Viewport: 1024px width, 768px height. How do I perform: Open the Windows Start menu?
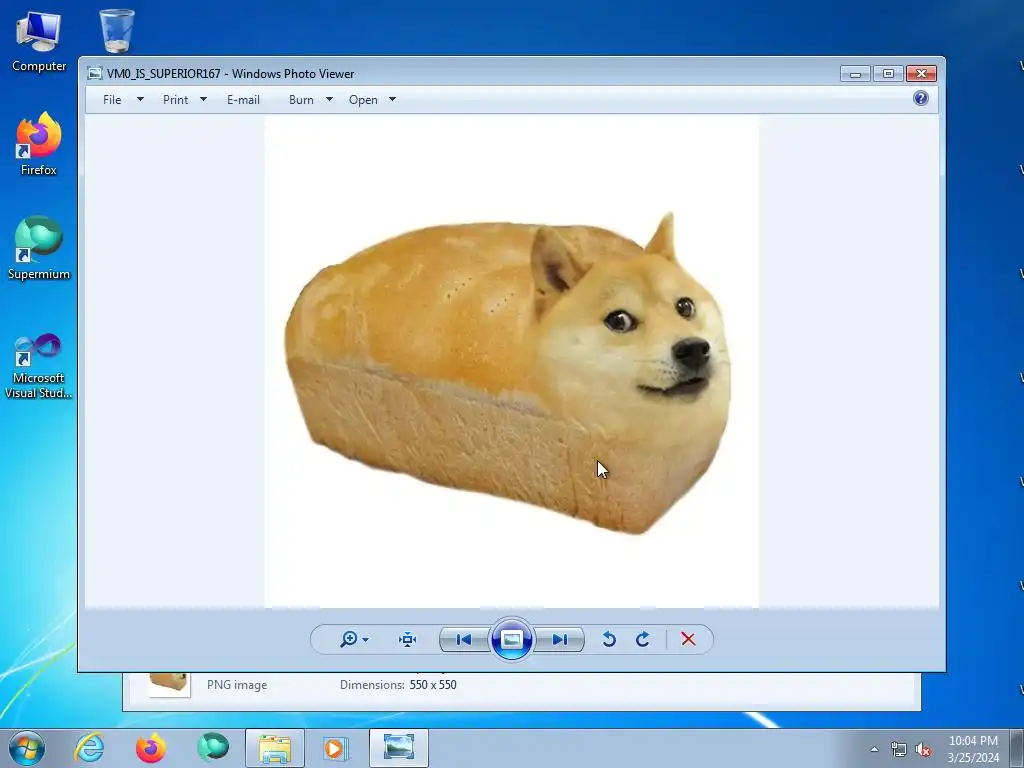tap(27, 748)
